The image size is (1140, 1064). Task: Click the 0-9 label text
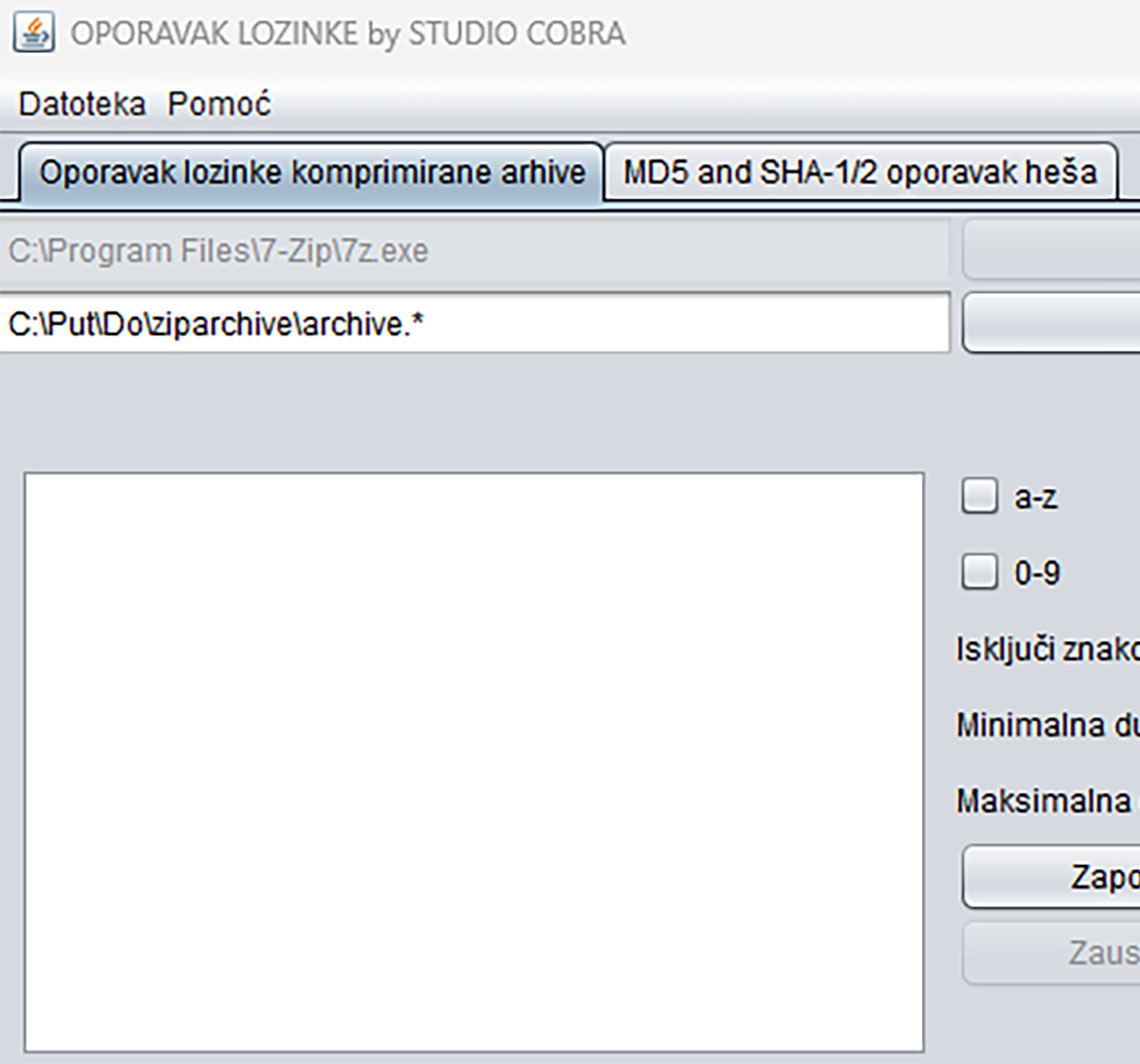pos(1037,573)
